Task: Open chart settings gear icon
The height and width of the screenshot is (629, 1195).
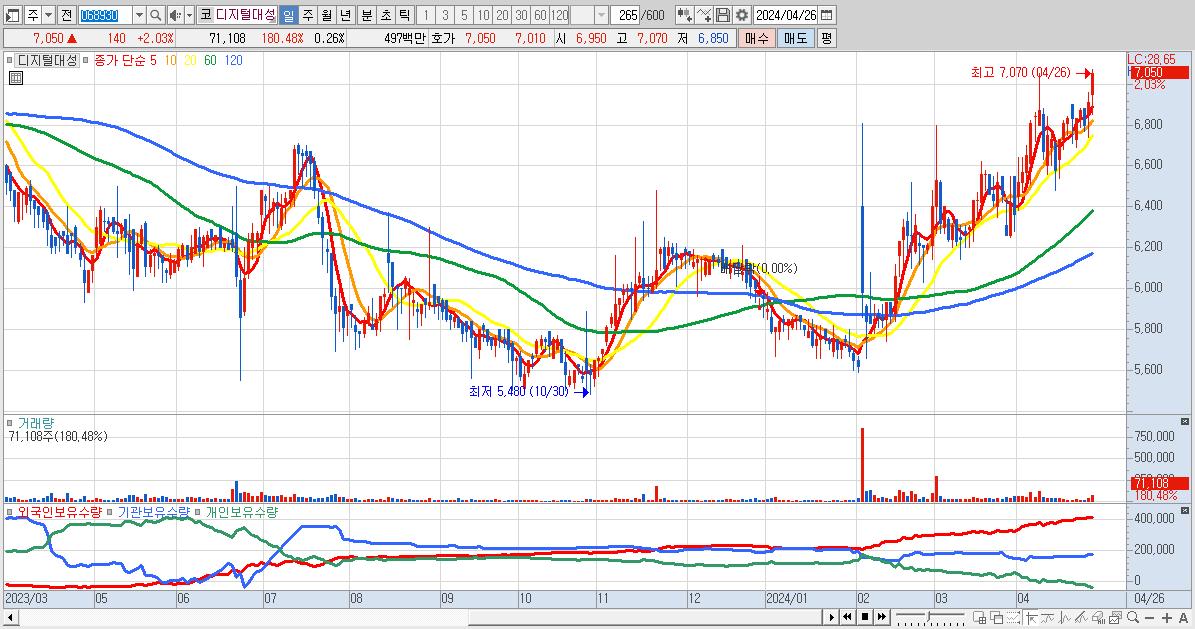Action: coord(742,15)
